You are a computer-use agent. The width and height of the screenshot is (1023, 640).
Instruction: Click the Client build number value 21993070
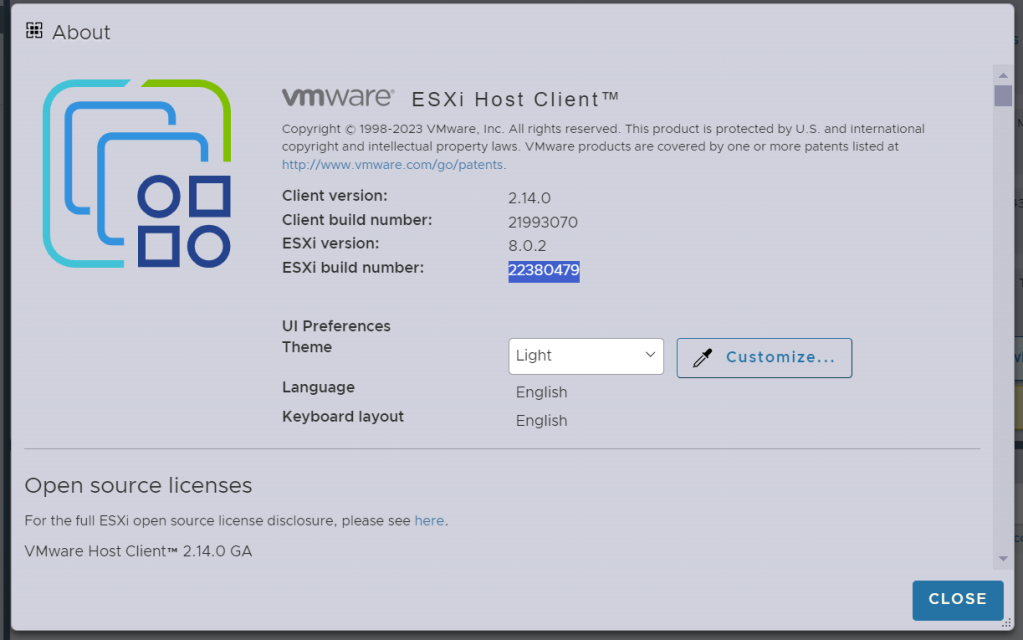coord(541,221)
